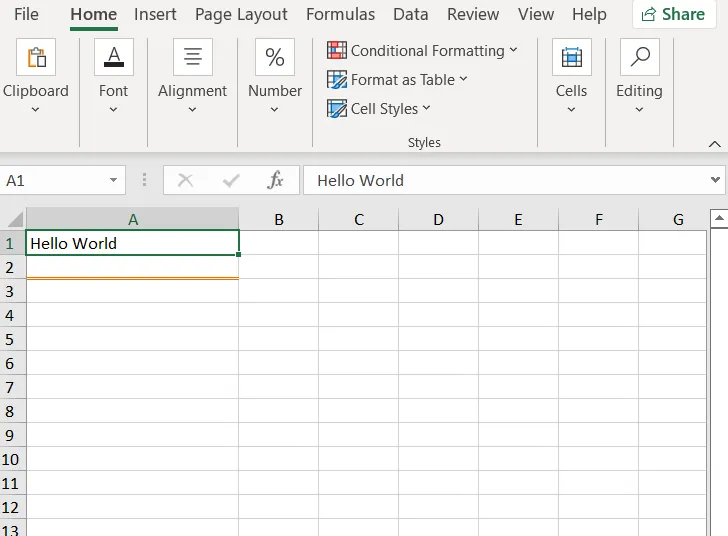Screen dimensions: 728x536
Task: Click the Share button
Action: (x=674, y=14)
